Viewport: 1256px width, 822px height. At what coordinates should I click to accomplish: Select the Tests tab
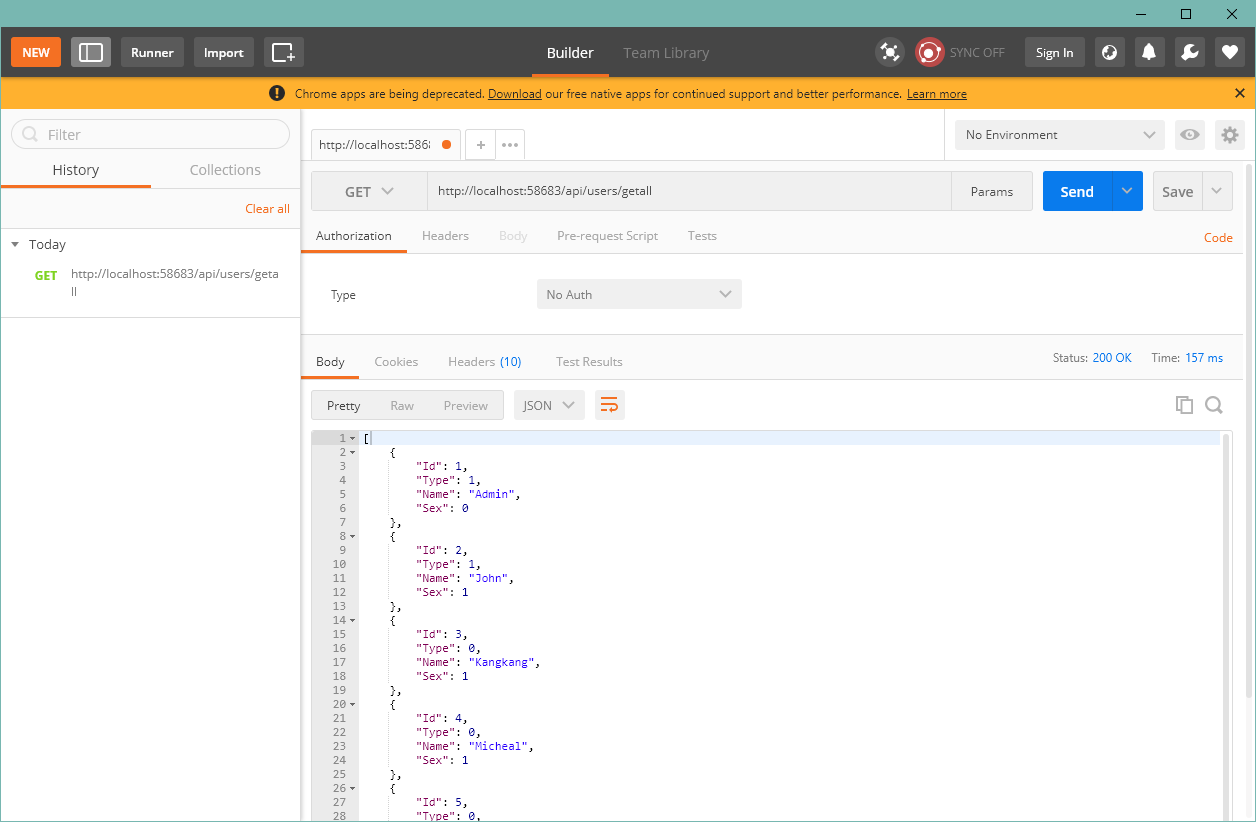click(702, 236)
